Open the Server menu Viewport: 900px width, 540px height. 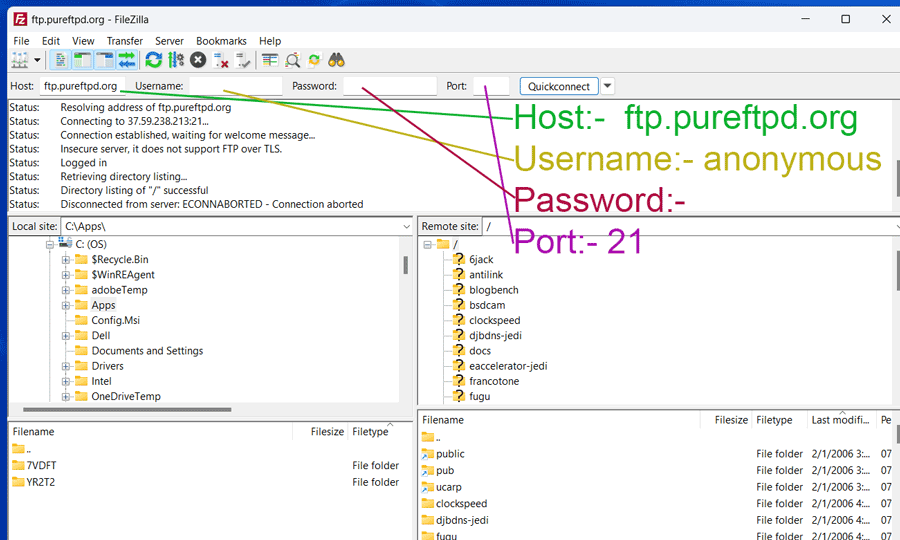tap(169, 41)
